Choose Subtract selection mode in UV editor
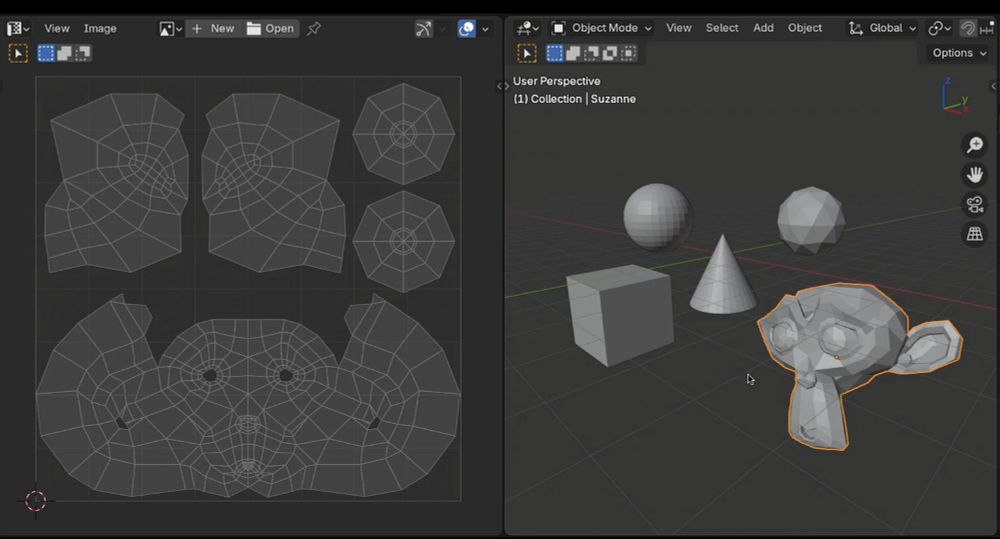1000x539 pixels. coord(83,53)
